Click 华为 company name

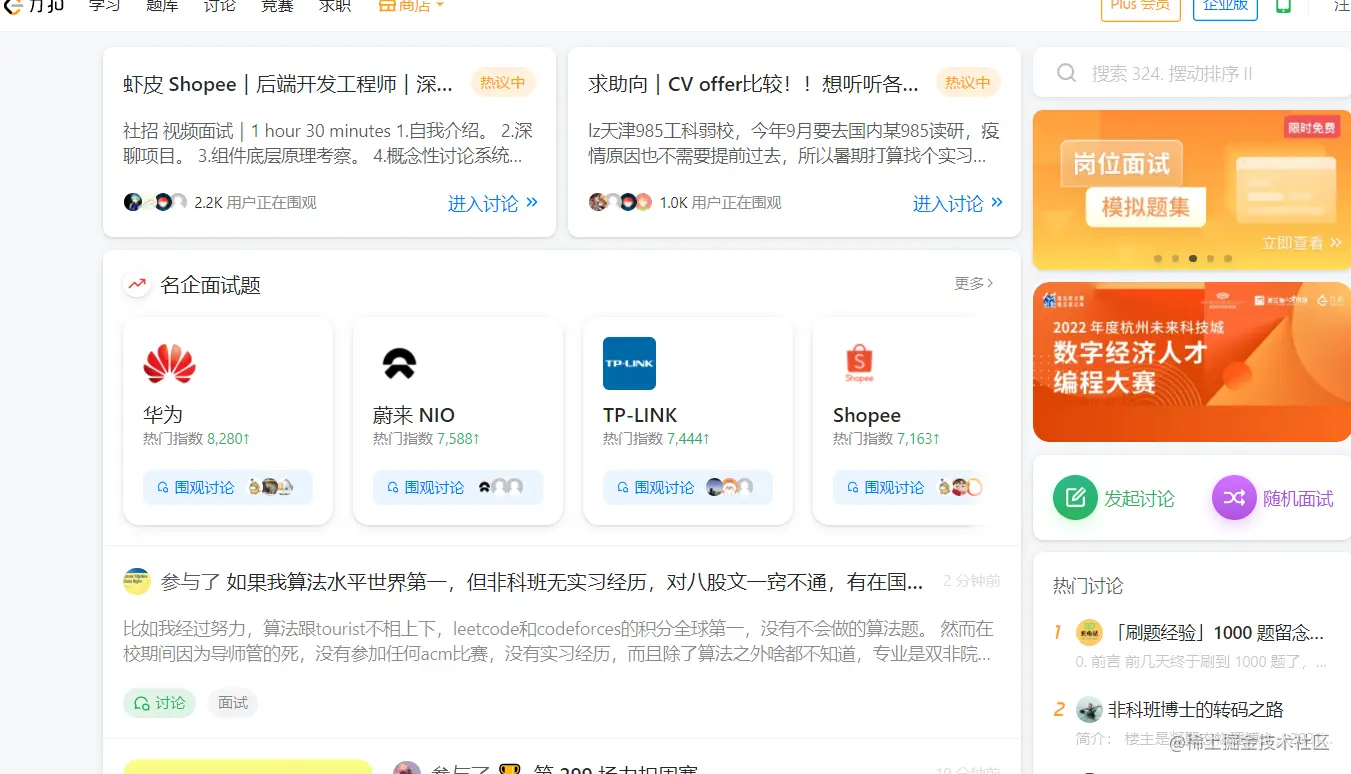point(163,414)
